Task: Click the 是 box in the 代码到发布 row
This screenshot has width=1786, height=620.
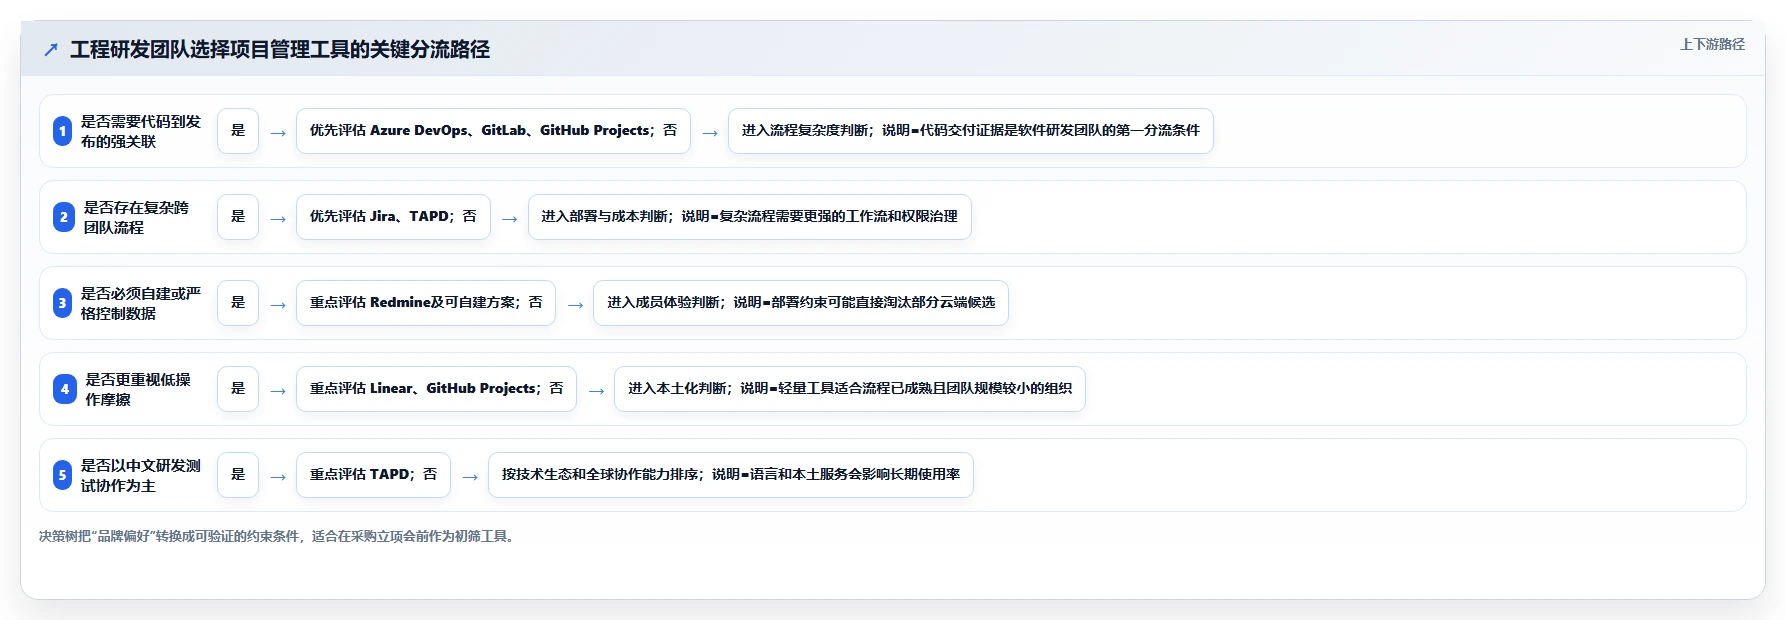Action: click(x=238, y=131)
